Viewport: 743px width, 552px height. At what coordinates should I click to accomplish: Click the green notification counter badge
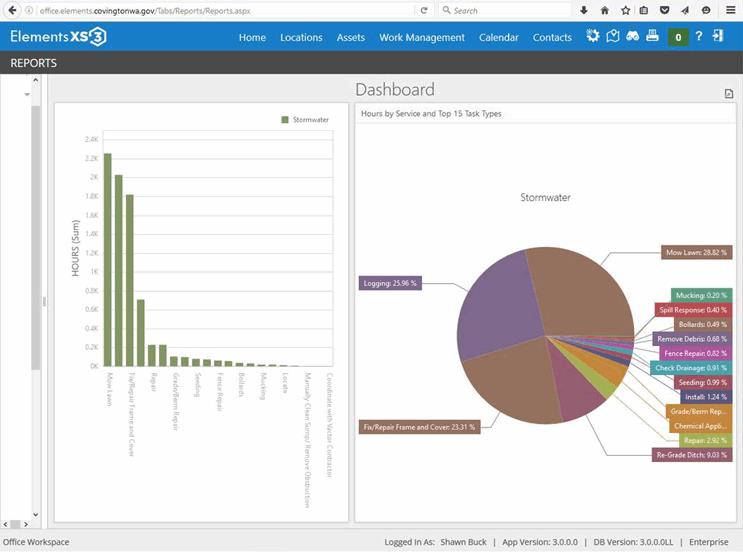point(678,38)
